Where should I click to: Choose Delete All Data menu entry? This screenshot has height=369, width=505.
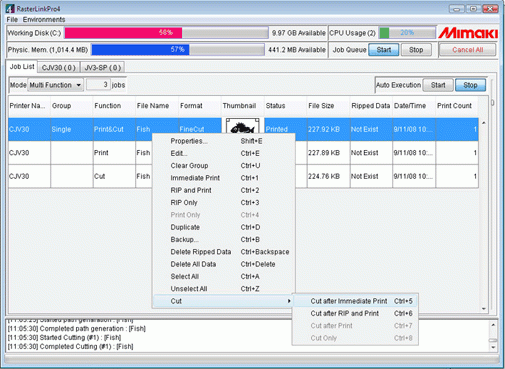(x=223, y=264)
